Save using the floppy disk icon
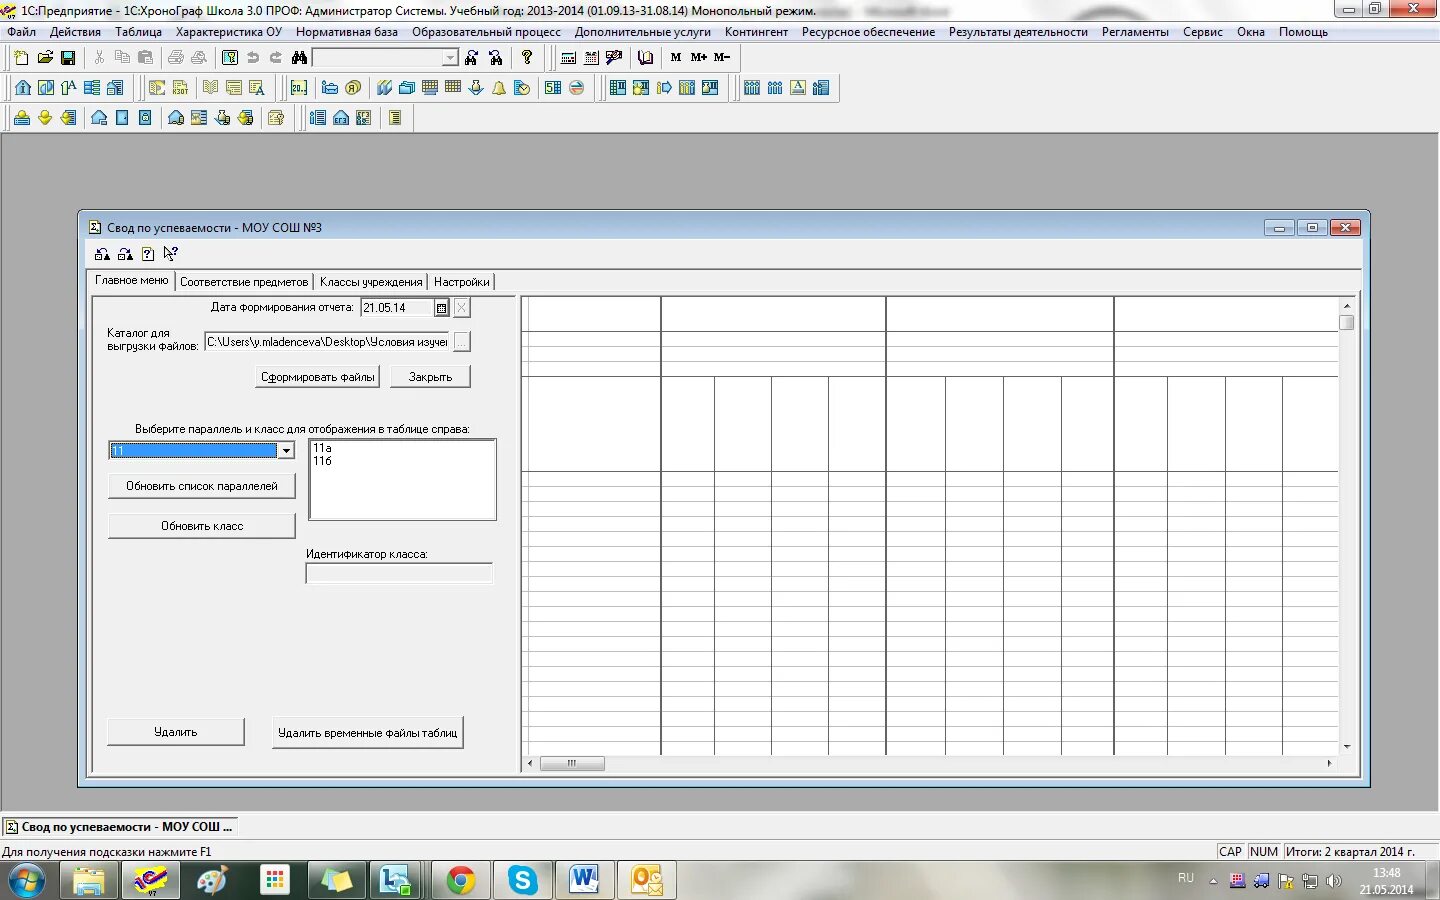Screen dimensions: 1440x900 coord(68,57)
